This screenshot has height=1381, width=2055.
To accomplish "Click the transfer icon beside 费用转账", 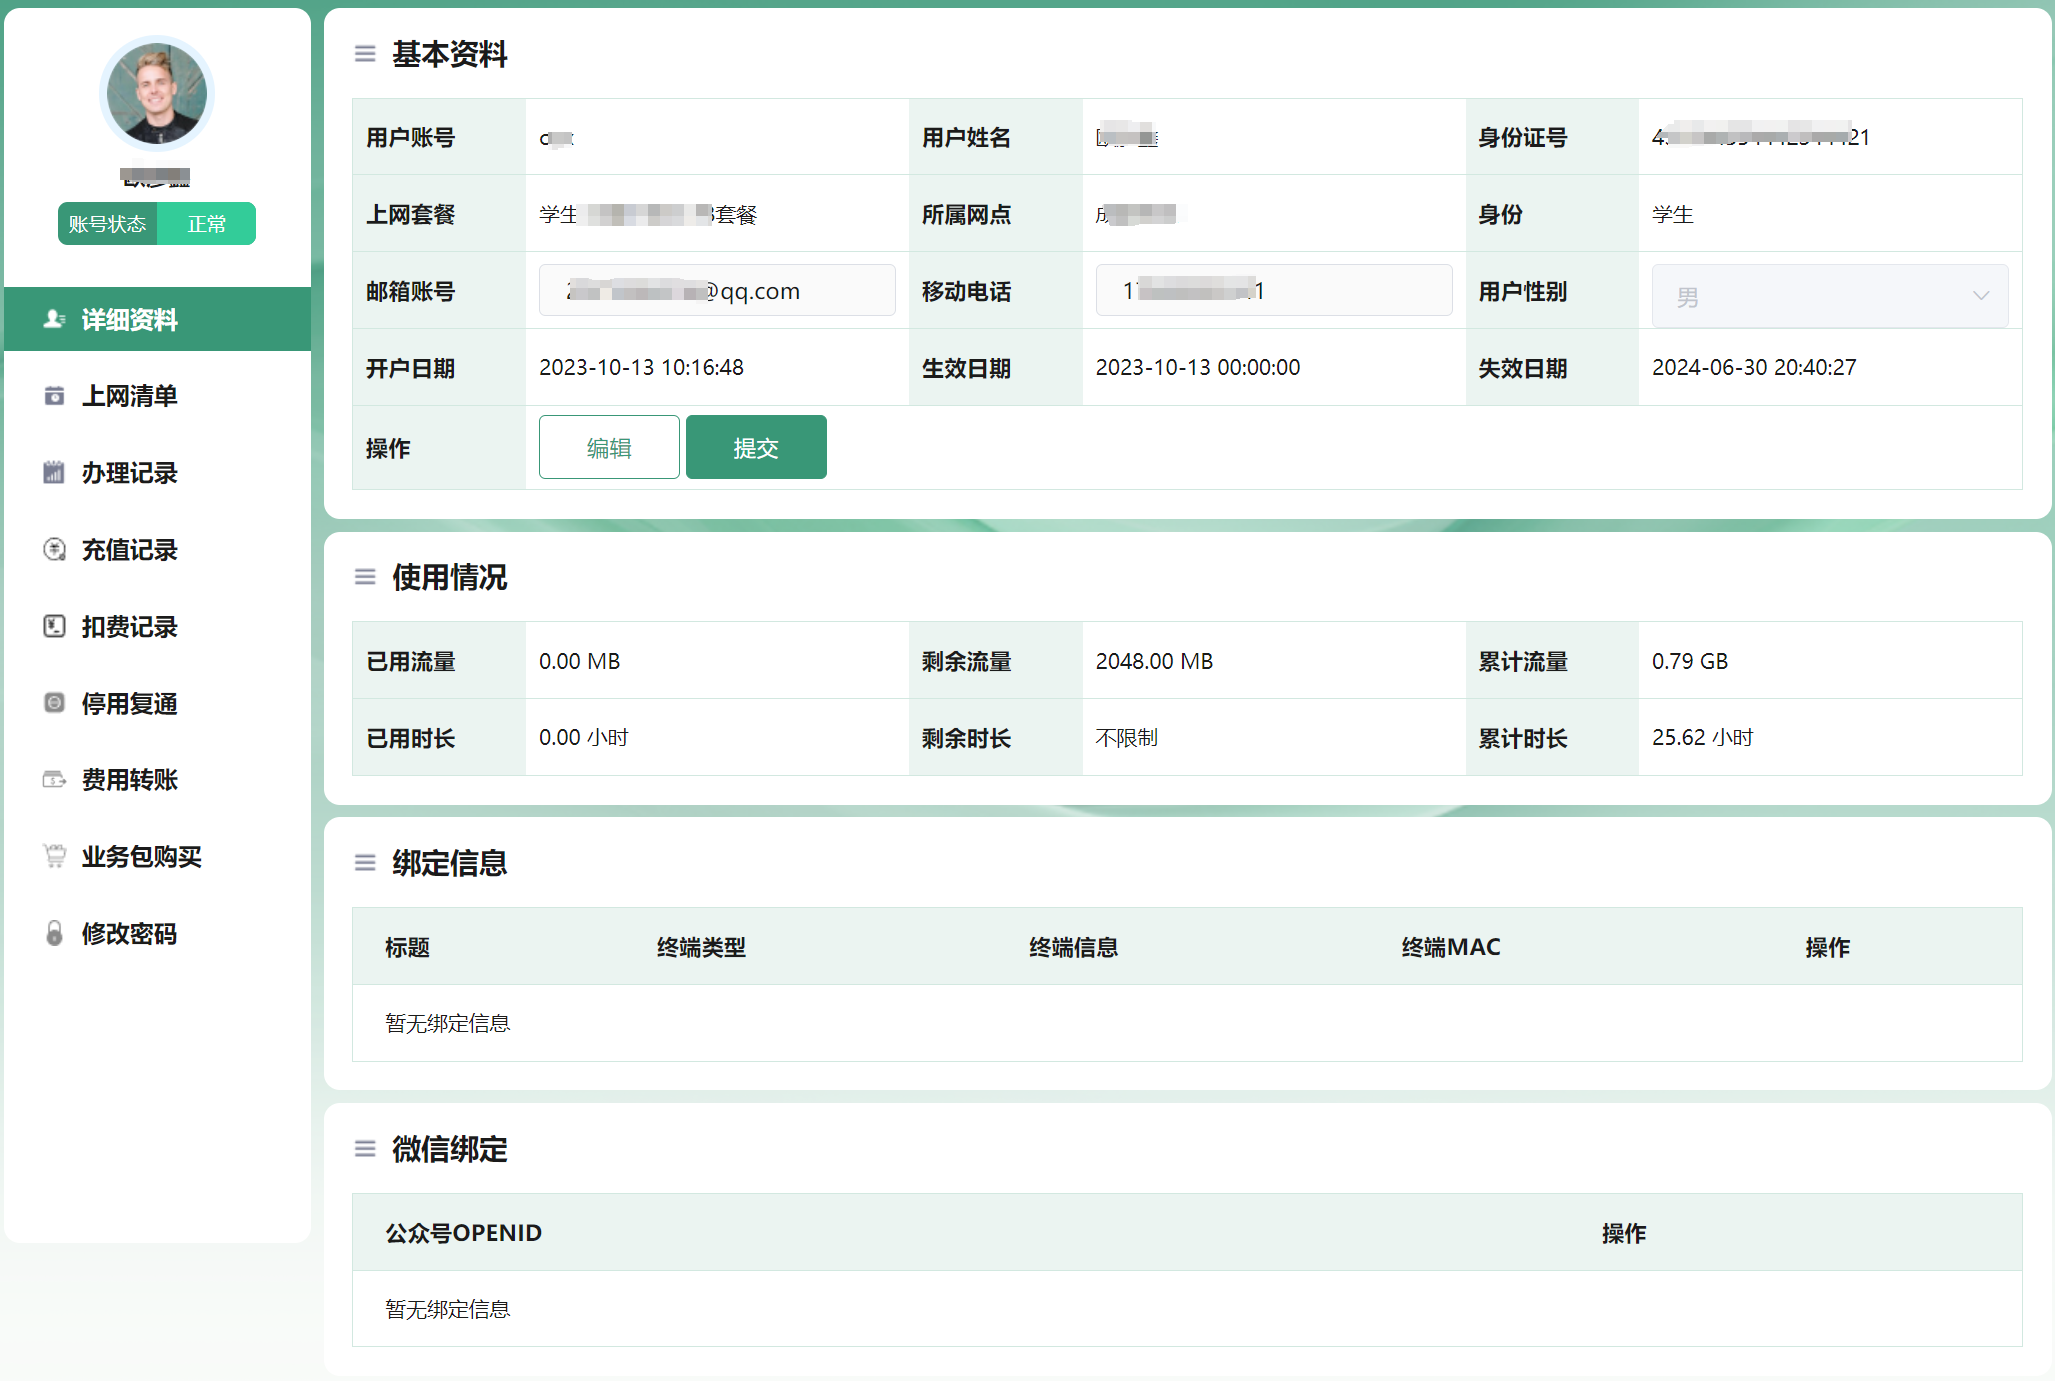I will pos(54,780).
